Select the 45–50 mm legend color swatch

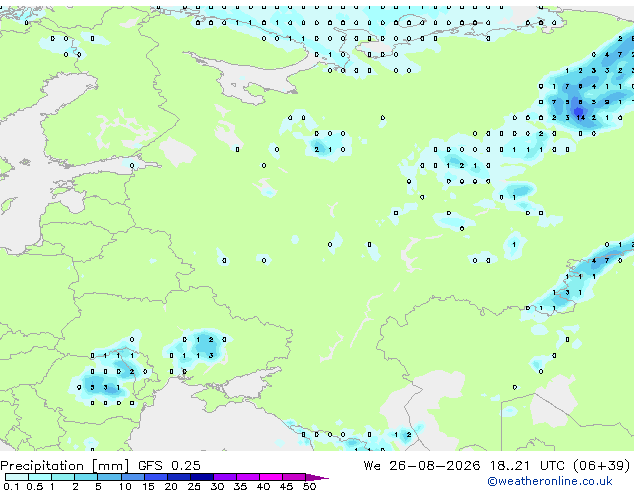tap(294, 477)
